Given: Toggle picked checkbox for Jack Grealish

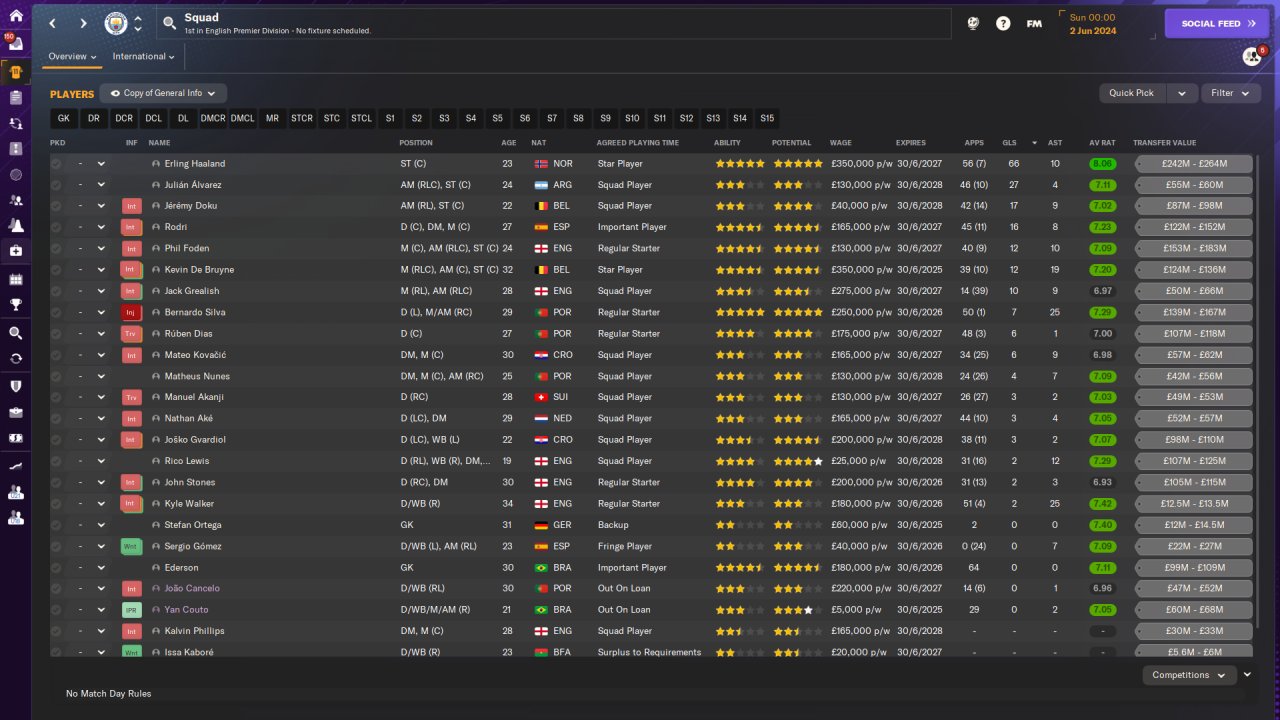Looking at the screenshot, I should [56, 291].
